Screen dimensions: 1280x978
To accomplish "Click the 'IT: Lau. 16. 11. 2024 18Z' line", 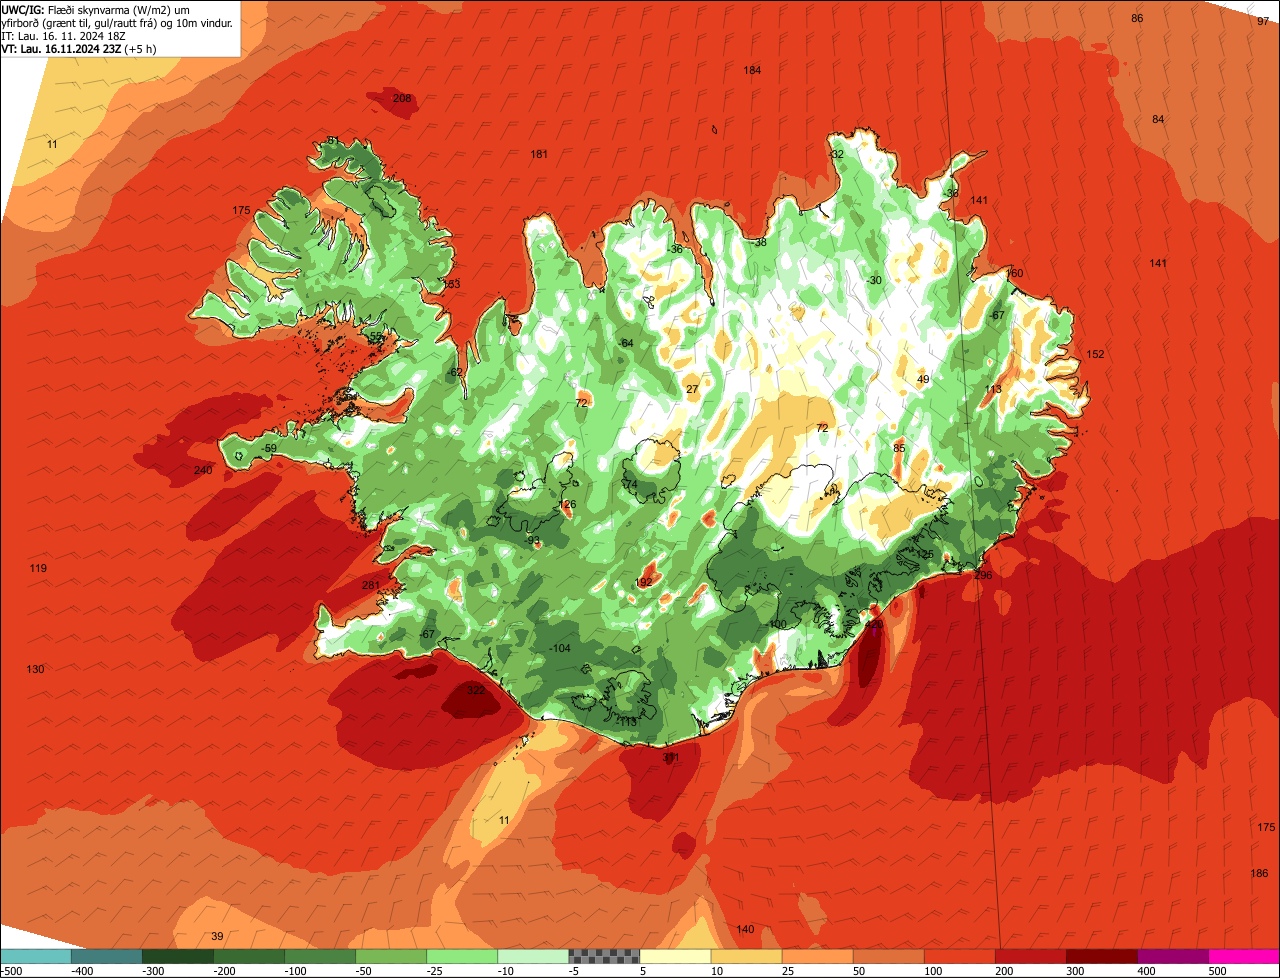I will (x=64, y=35).
